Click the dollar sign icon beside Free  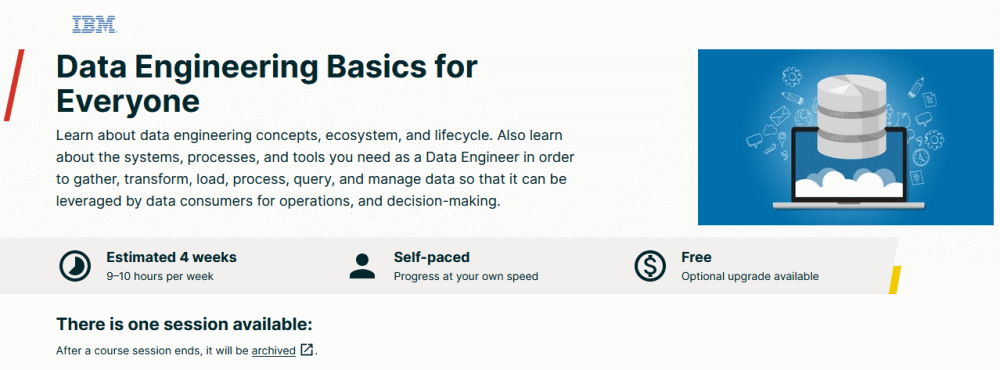(650, 266)
